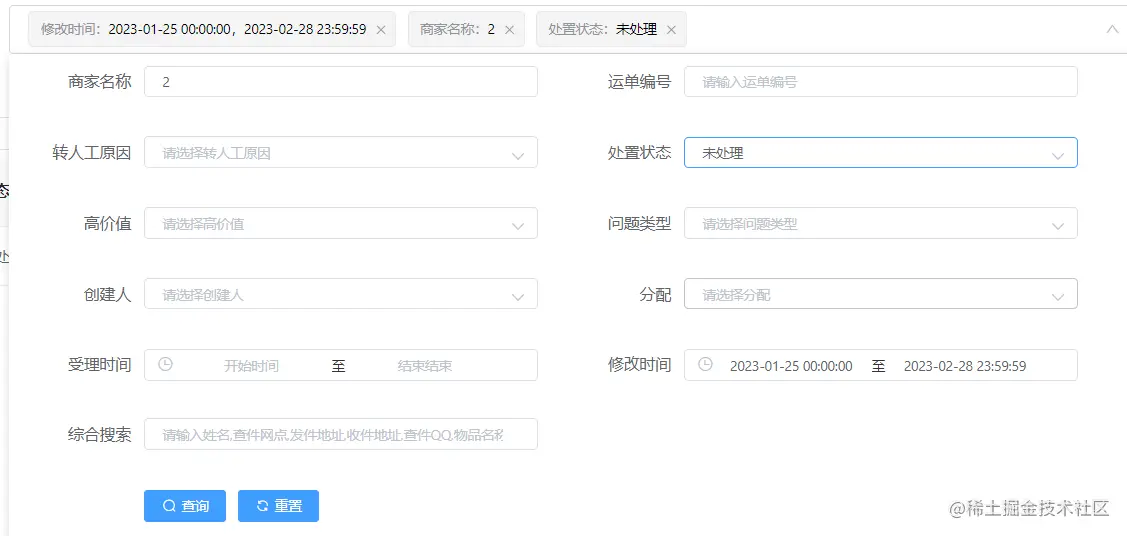This screenshot has height=536, width=1127.
Task: Remove the 修改时间 filter tag
Action: (x=381, y=29)
